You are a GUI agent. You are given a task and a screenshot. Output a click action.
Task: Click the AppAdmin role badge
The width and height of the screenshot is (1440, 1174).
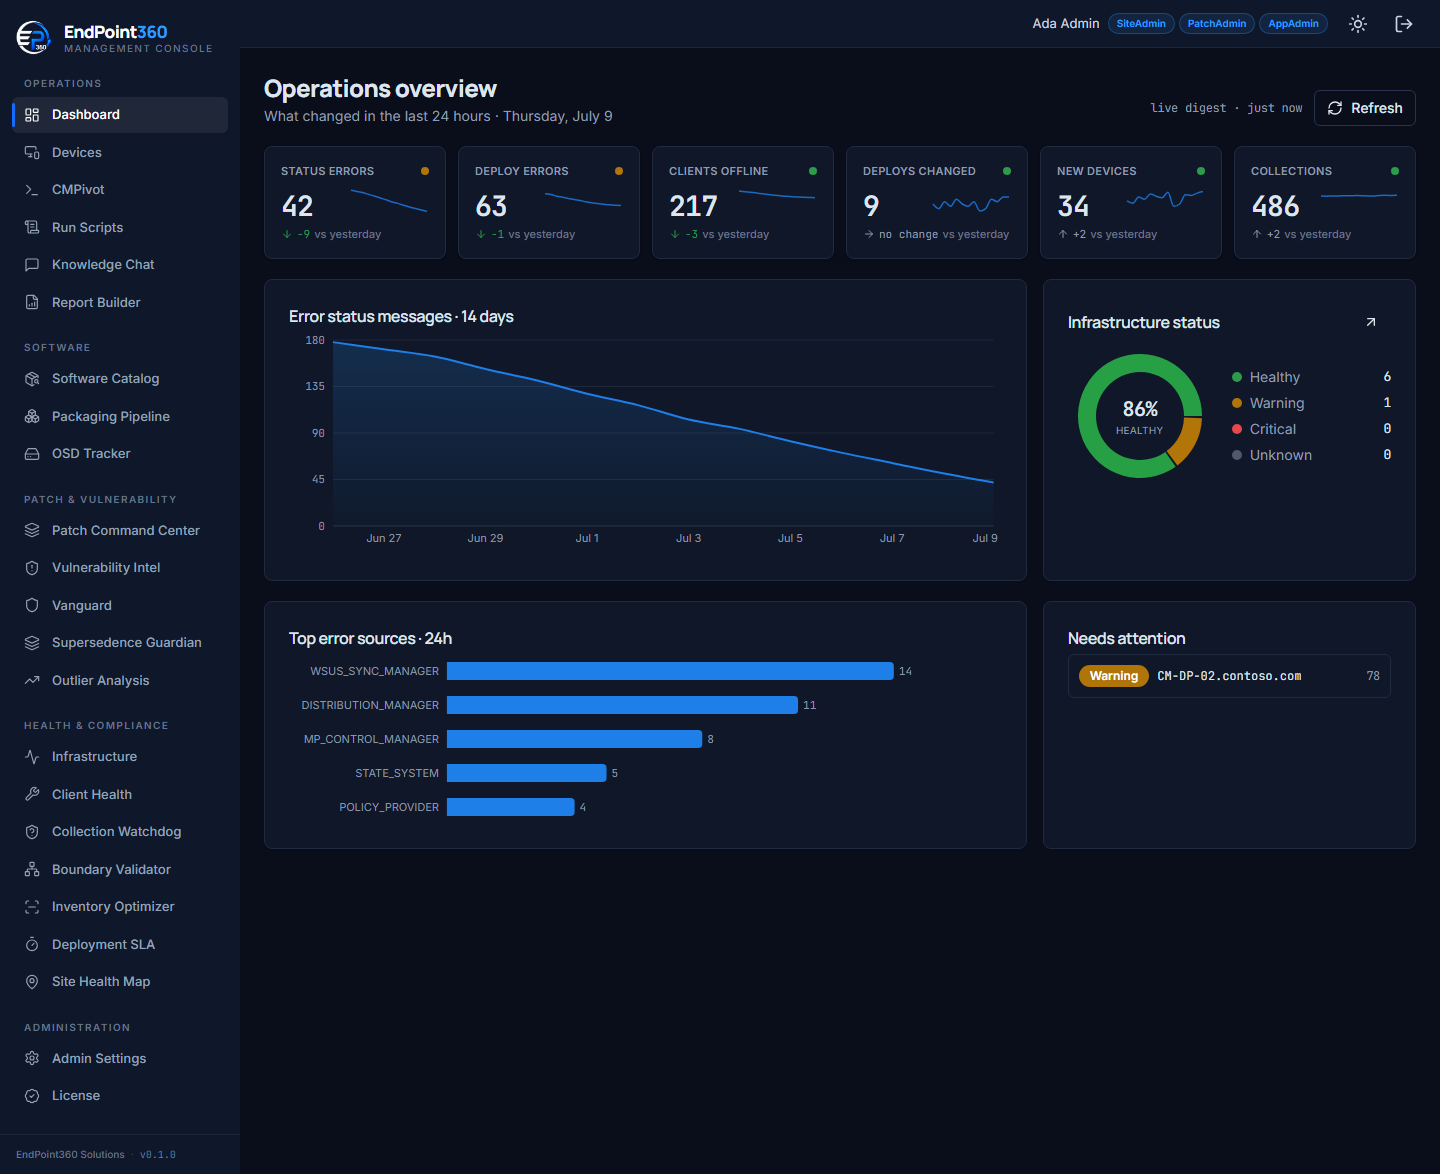point(1293,24)
